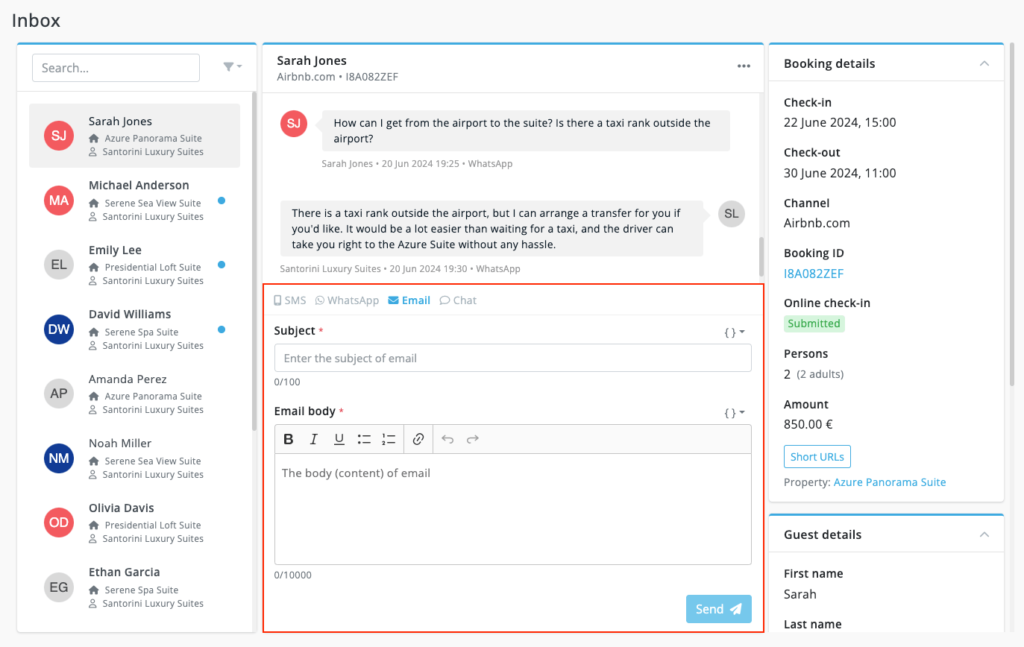
Task: Insert a bulleted list in email body
Action: pyautogui.click(x=364, y=439)
